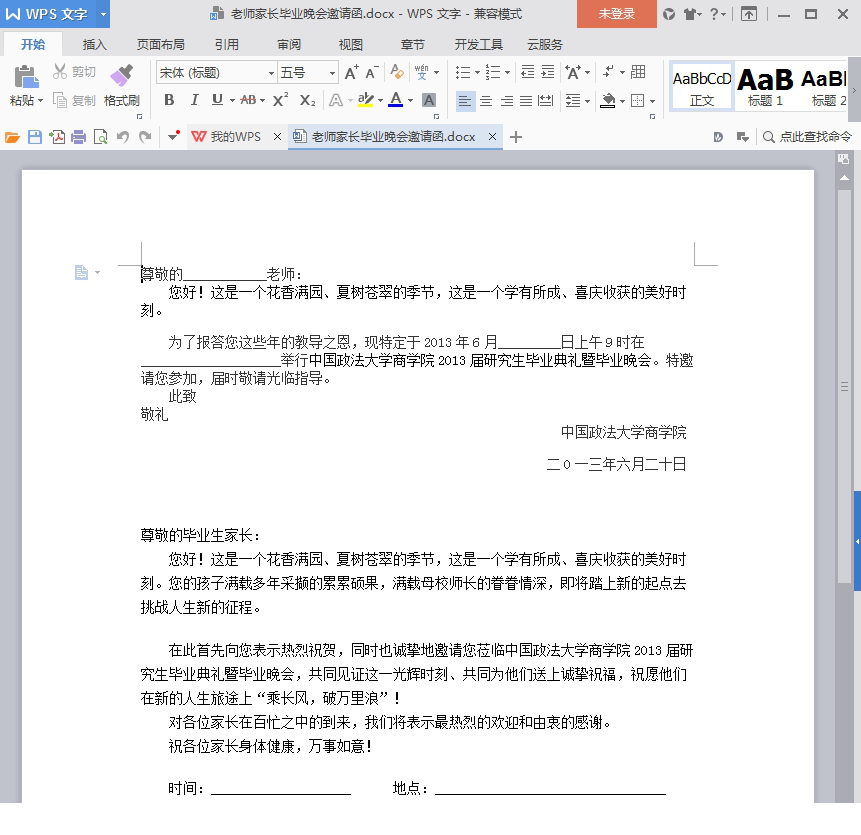The image size is (861, 835).
Task: Expand the side task pane handle
Action: [857, 541]
